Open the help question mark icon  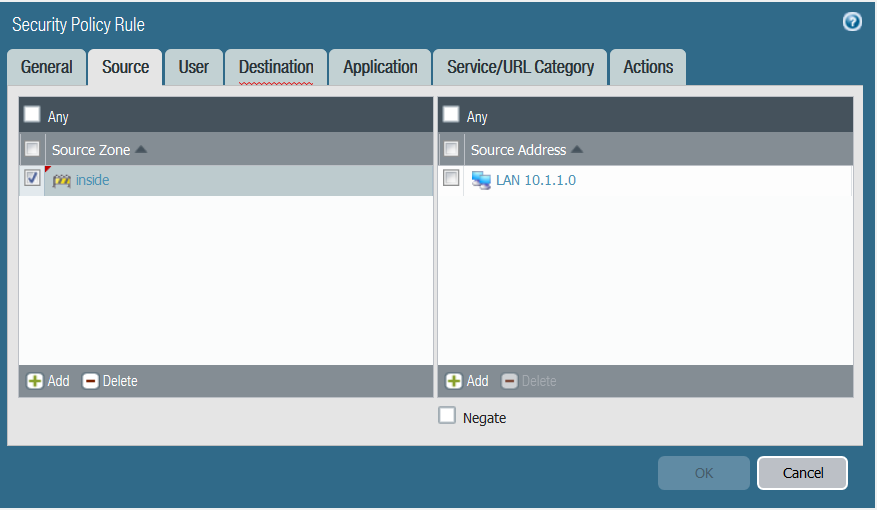pyautogui.click(x=852, y=22)
